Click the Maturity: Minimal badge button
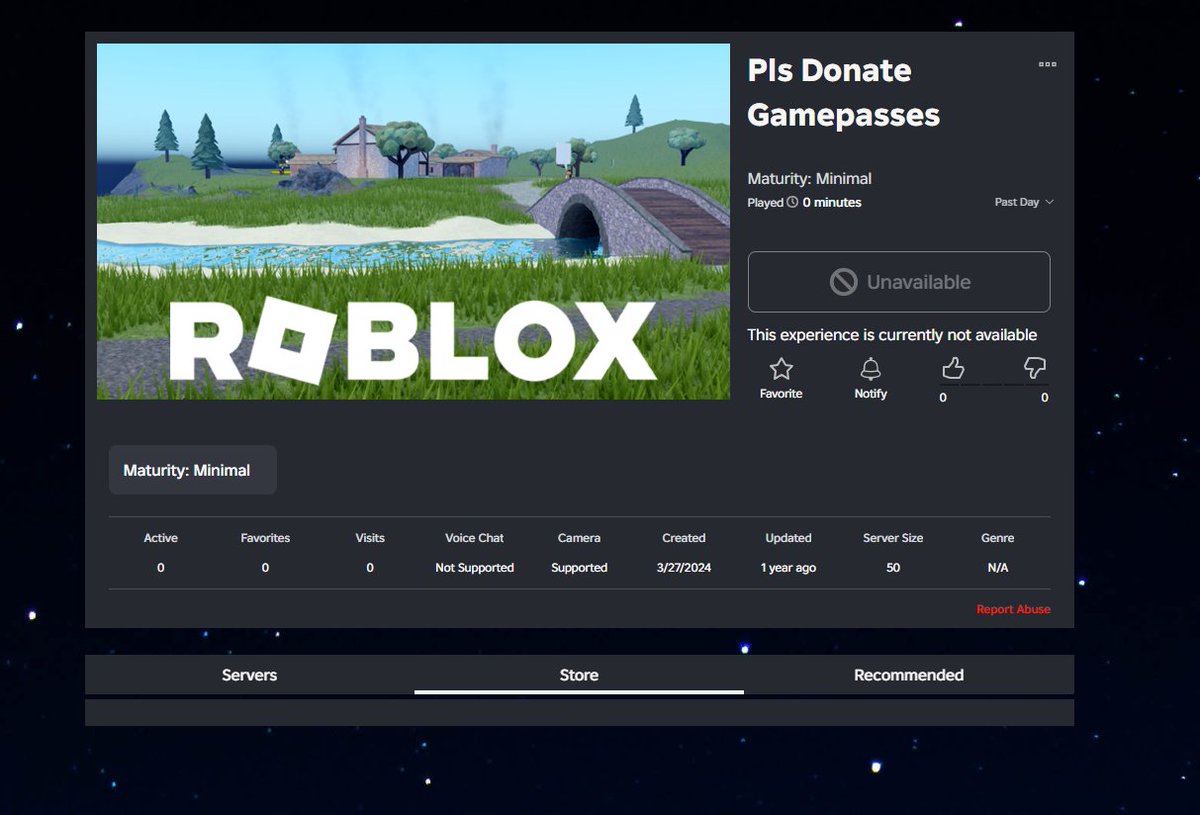Image resolution: width=1200 pixels, height=815 pixels. click(x=192, y=470)
